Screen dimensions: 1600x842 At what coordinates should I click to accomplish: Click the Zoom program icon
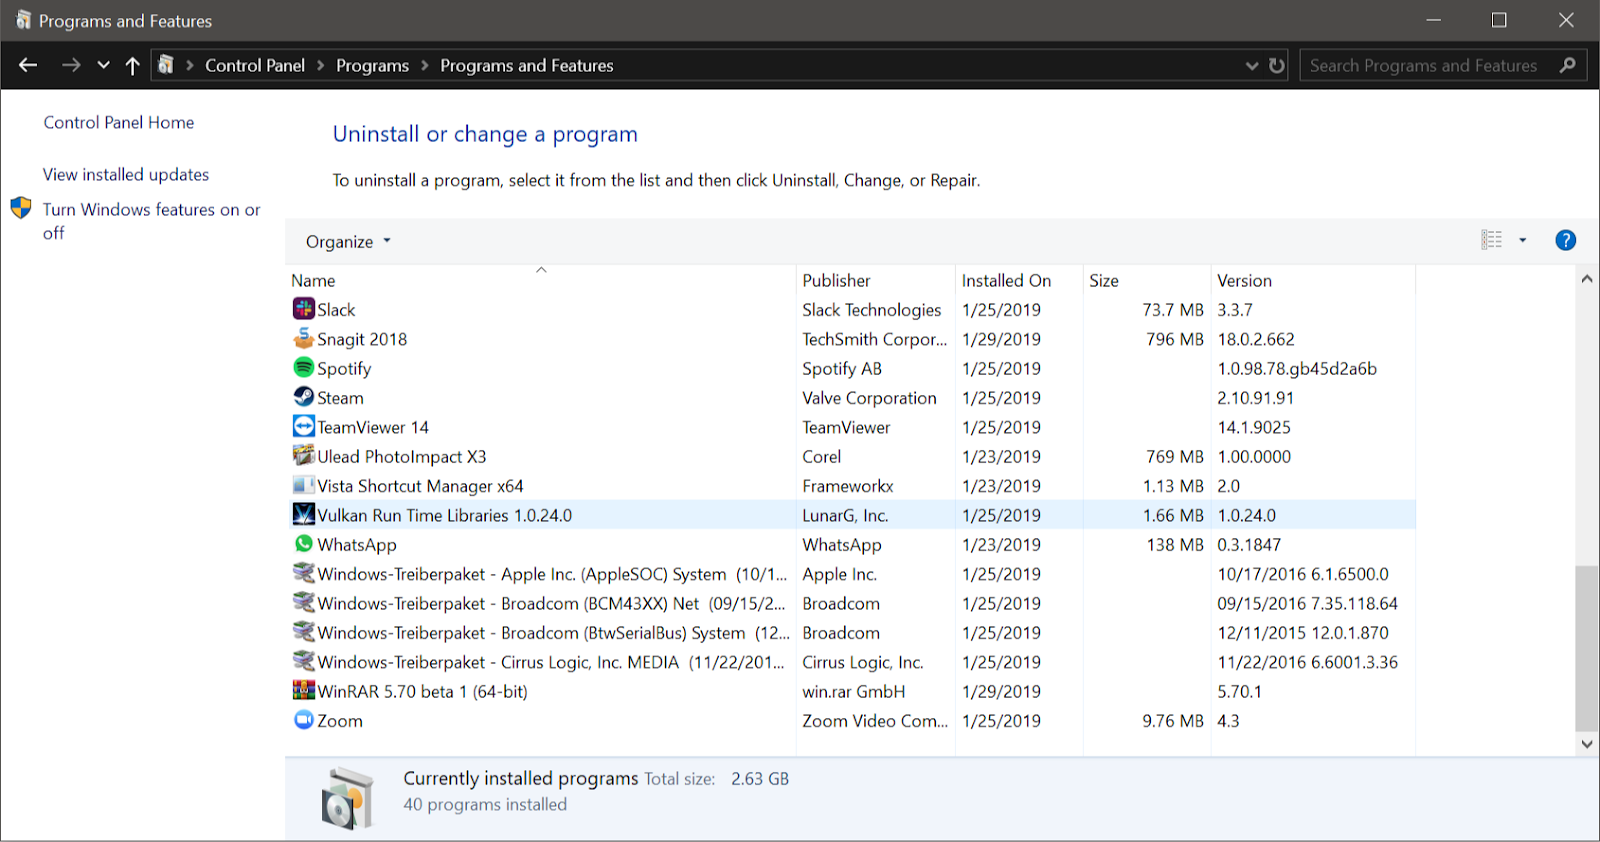coord(304,719)
